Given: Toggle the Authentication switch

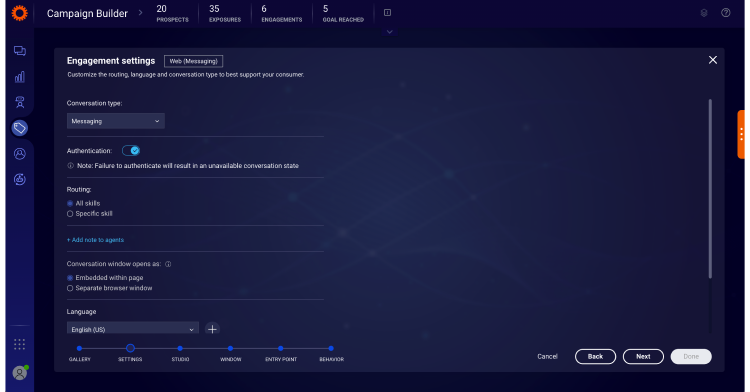Looking at the screenshot, I should pyautogui.click(x=131, y=151).
